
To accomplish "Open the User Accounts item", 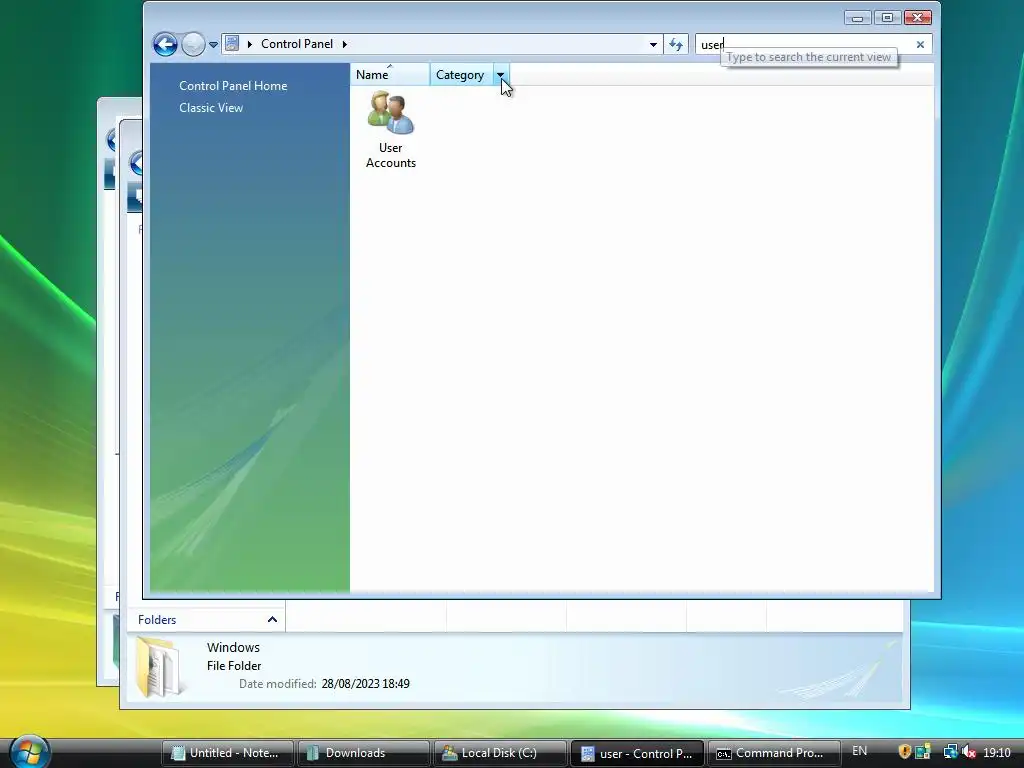I will tap(391, 131).
